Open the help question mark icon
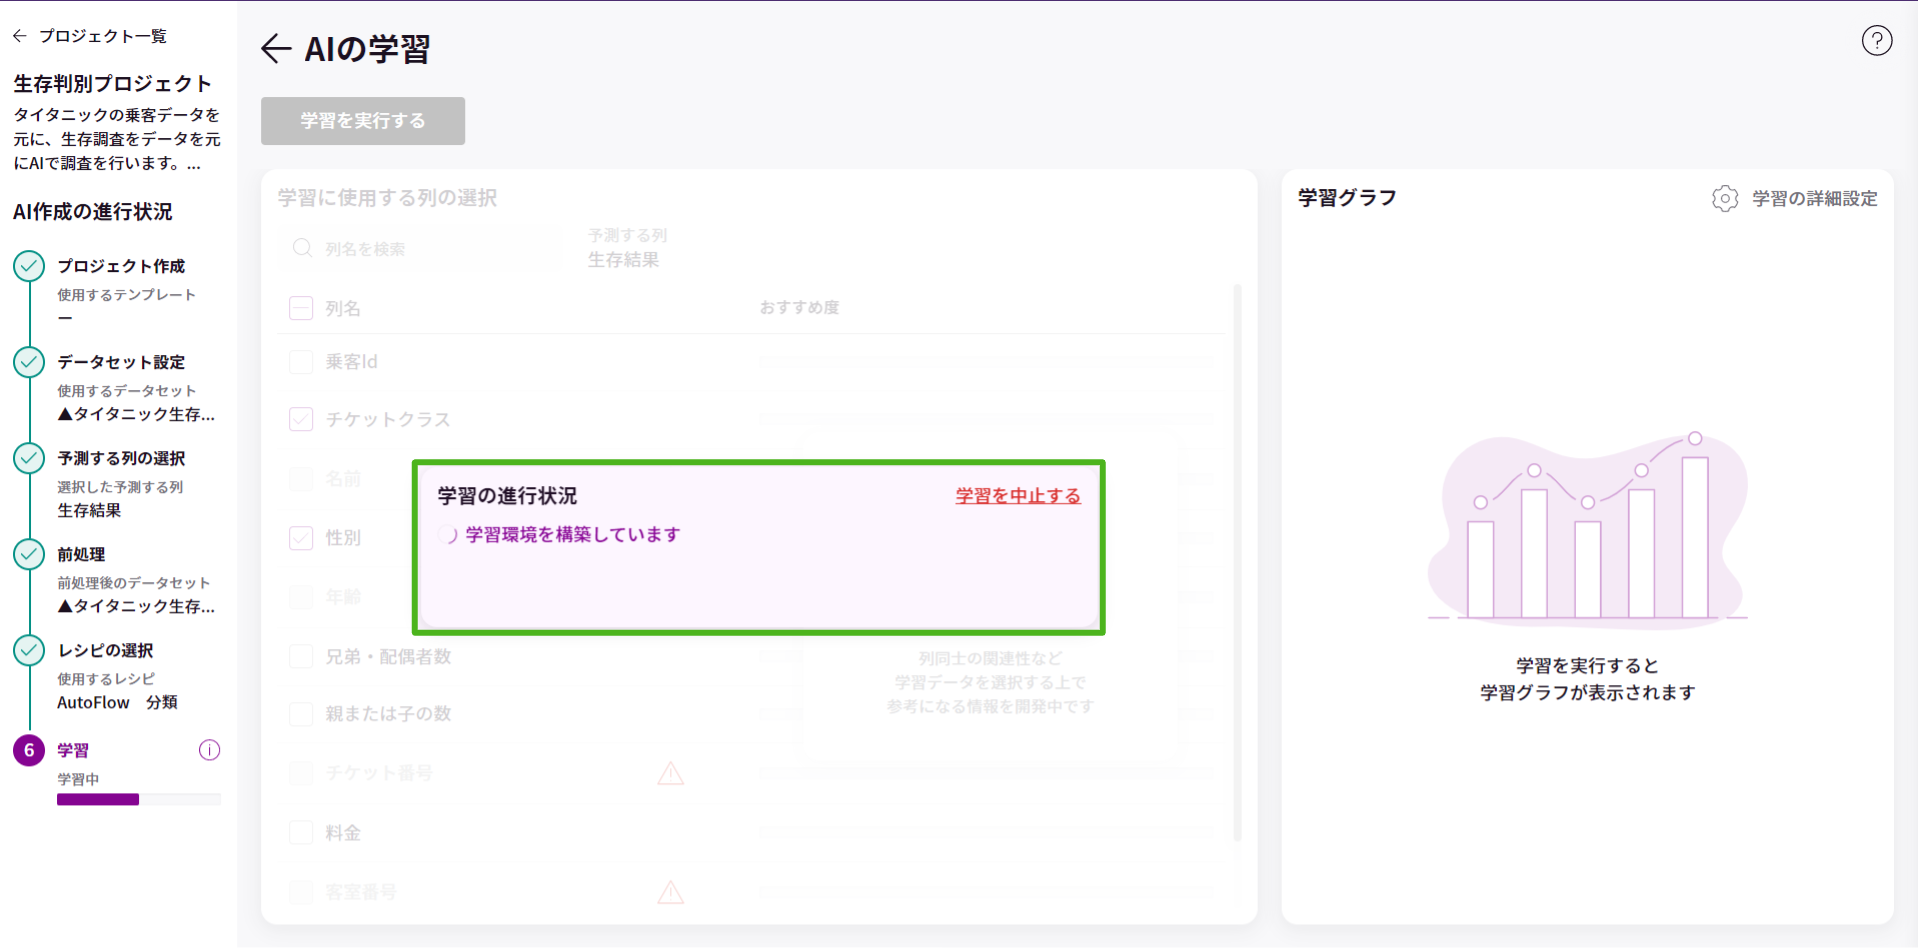The image size is (1918, 949). pyautogui.click(x=1876, y=41)
